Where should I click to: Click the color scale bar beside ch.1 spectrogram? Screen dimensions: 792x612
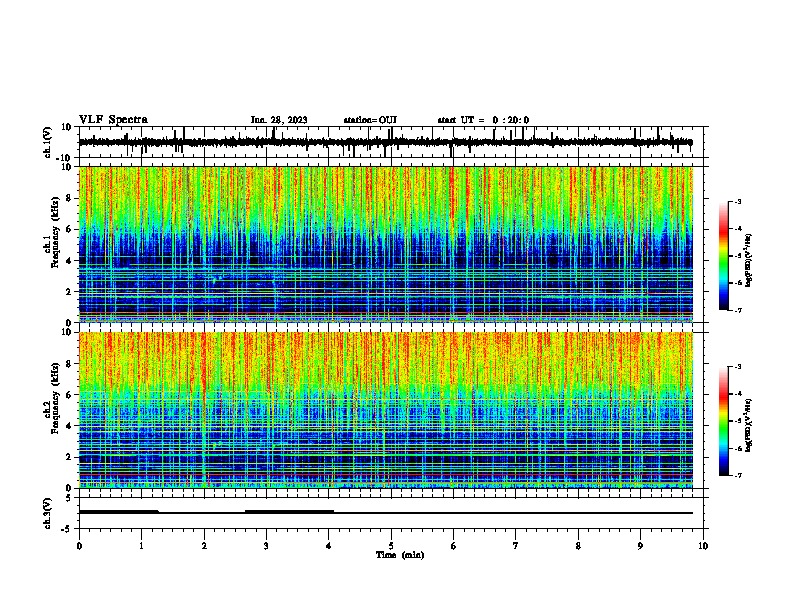coord(724,256)
